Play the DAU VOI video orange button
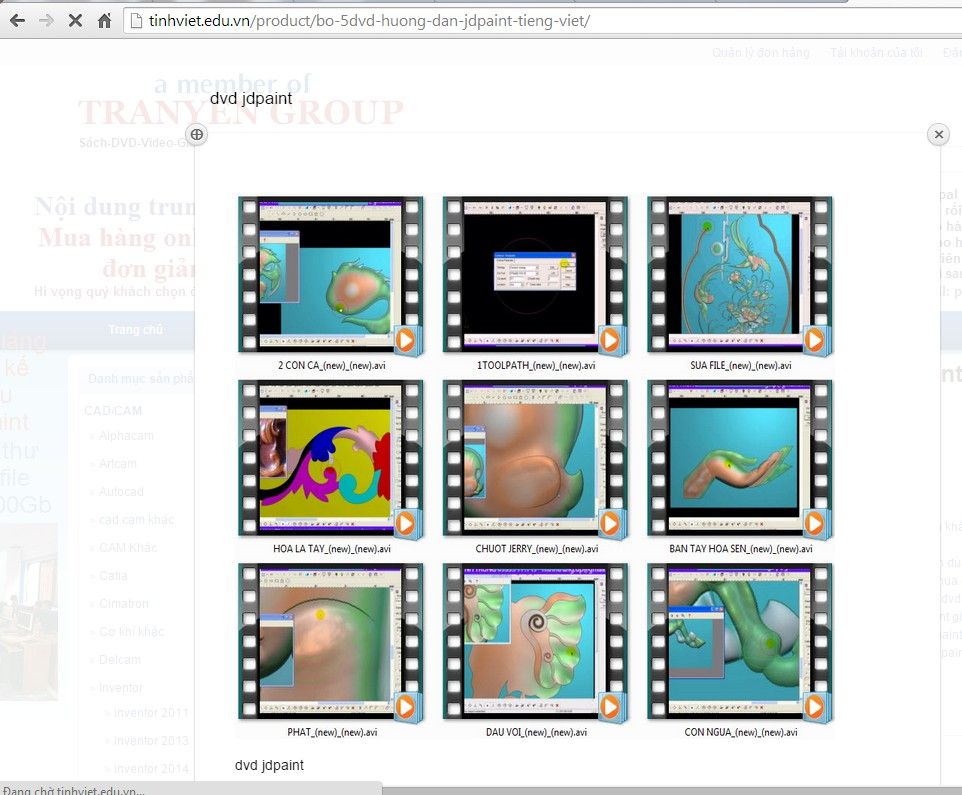The width and height of the screenshot is (962, 795). pos(609,707)
